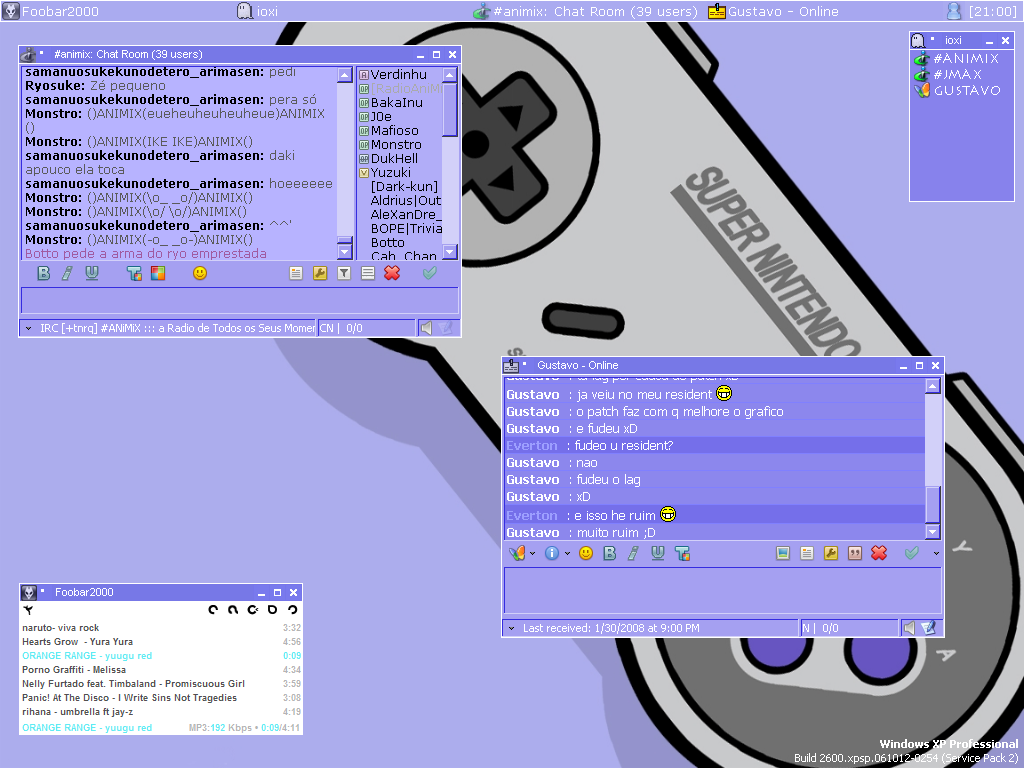Open GUSTAVO contact in ioxi contact list
The width and height of the screenshot is (1024, 768).
pyautogui.click(x=966, y=90)
